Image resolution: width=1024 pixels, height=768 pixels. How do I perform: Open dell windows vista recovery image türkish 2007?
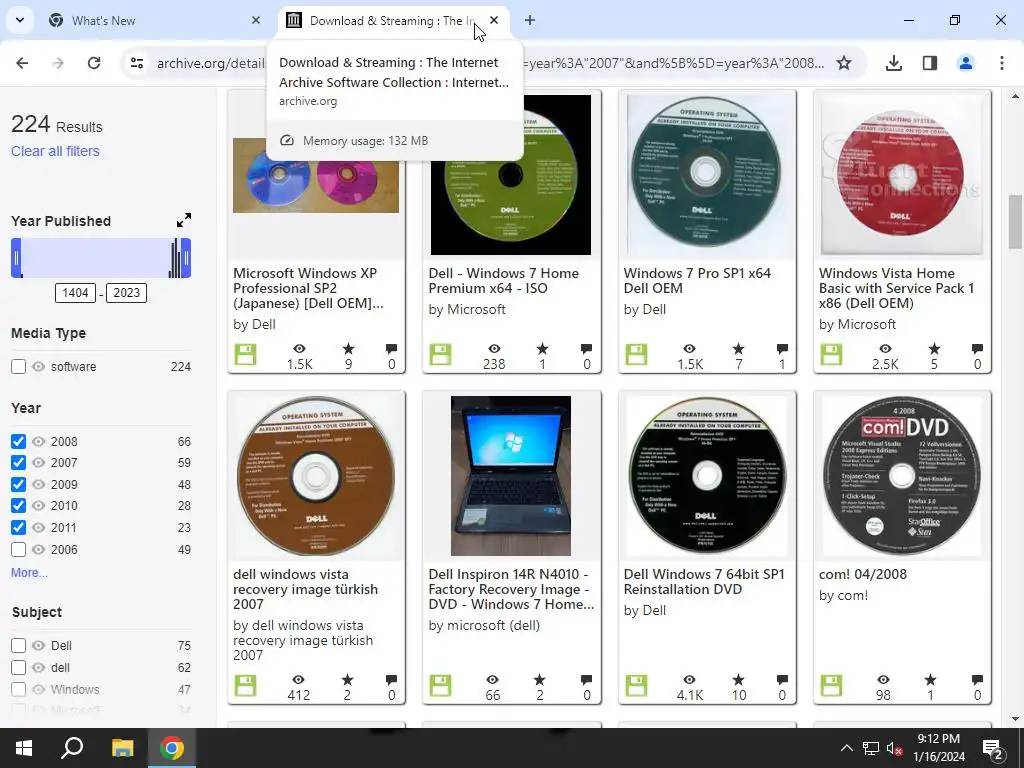coord(305,589)
